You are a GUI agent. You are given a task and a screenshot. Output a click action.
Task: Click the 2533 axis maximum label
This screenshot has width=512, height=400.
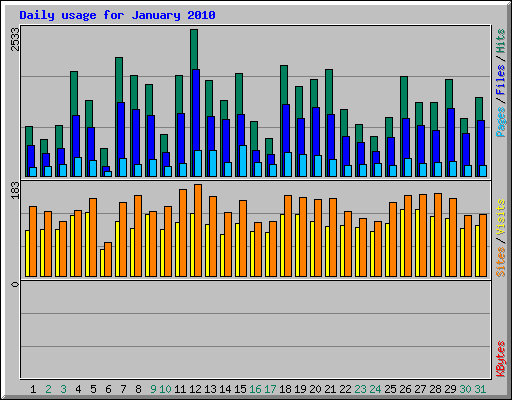pyautogui.click(x=16, y=39)
